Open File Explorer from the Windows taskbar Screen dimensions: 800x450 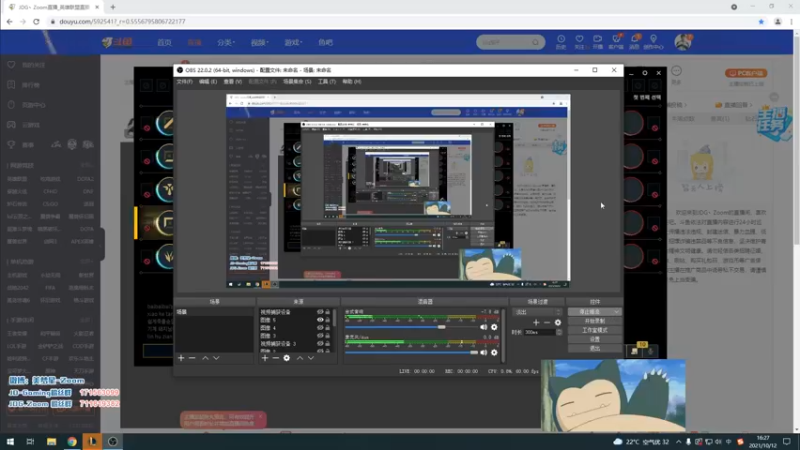point(51,441)
